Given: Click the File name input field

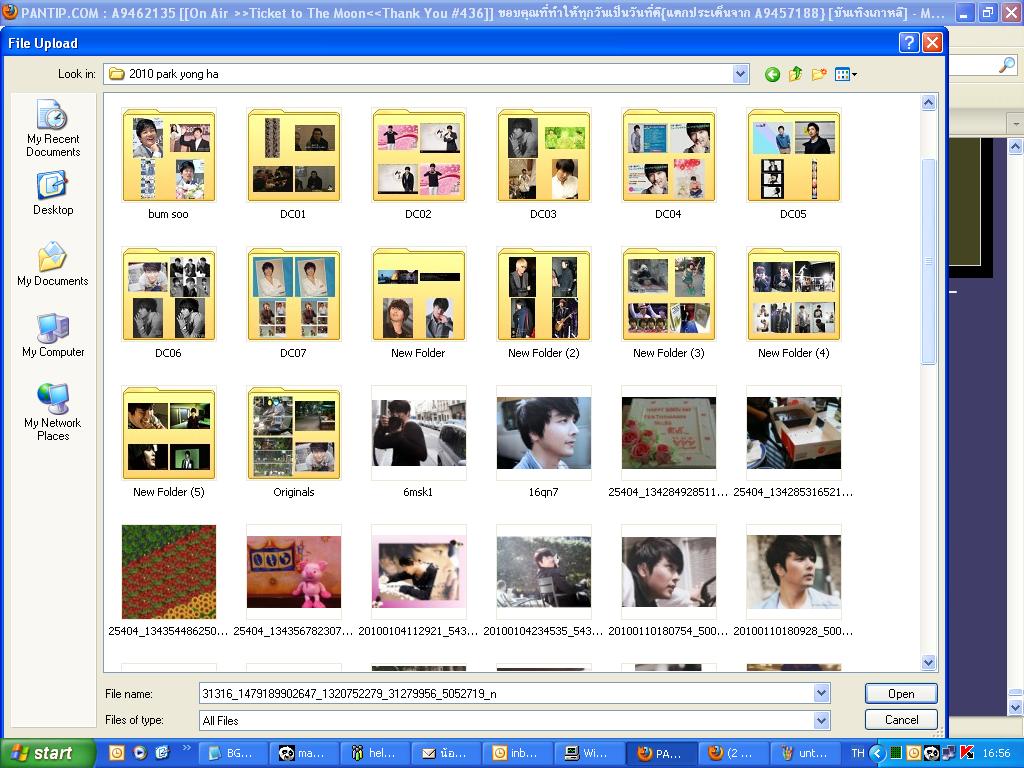Looking at the screenshot, I should click(507, 694).
